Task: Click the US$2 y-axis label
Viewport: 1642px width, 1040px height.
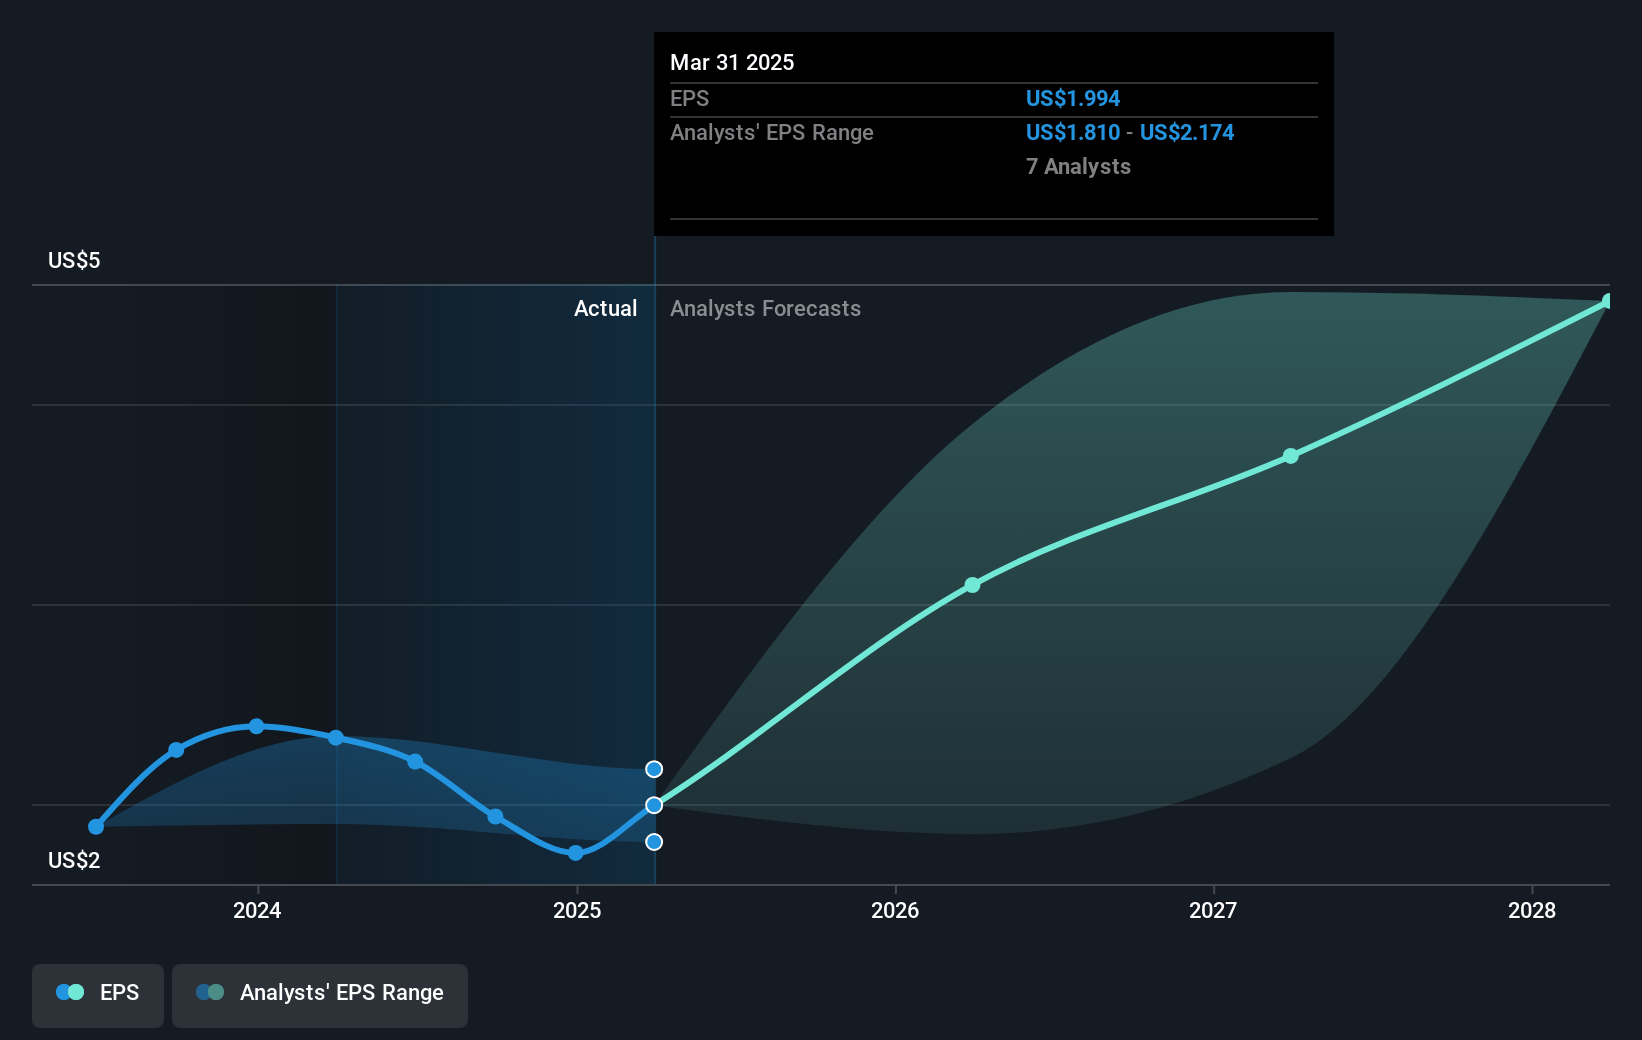Action: 74,861
